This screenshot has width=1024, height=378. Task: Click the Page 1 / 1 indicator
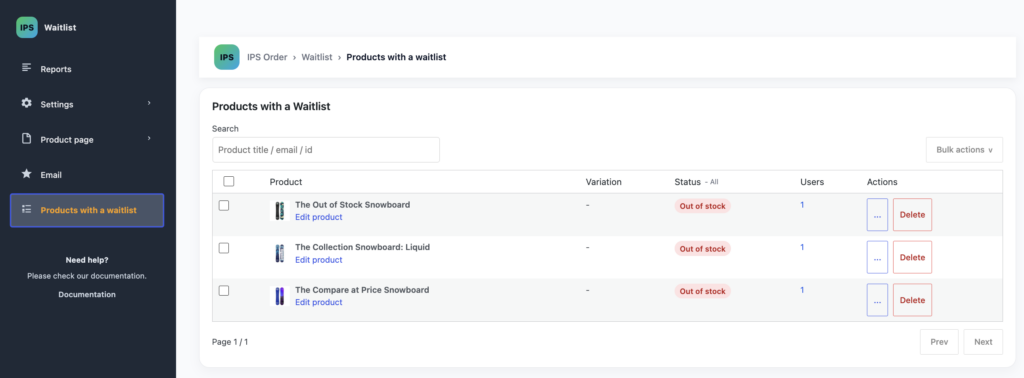230,342
